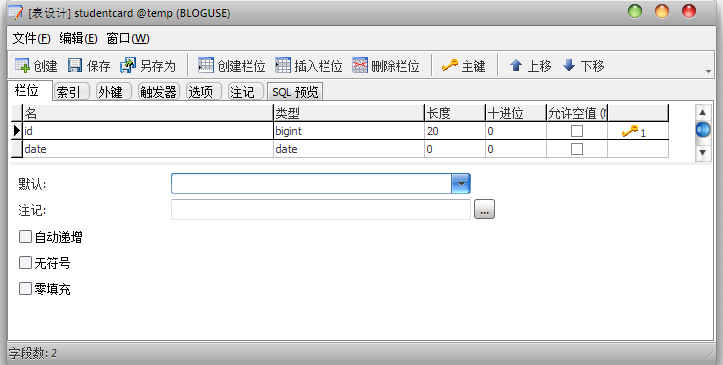The image size is (723, 365).
Task: Click the blue scrollbar thumb of field grid
Action: click(x=703, y=130)
